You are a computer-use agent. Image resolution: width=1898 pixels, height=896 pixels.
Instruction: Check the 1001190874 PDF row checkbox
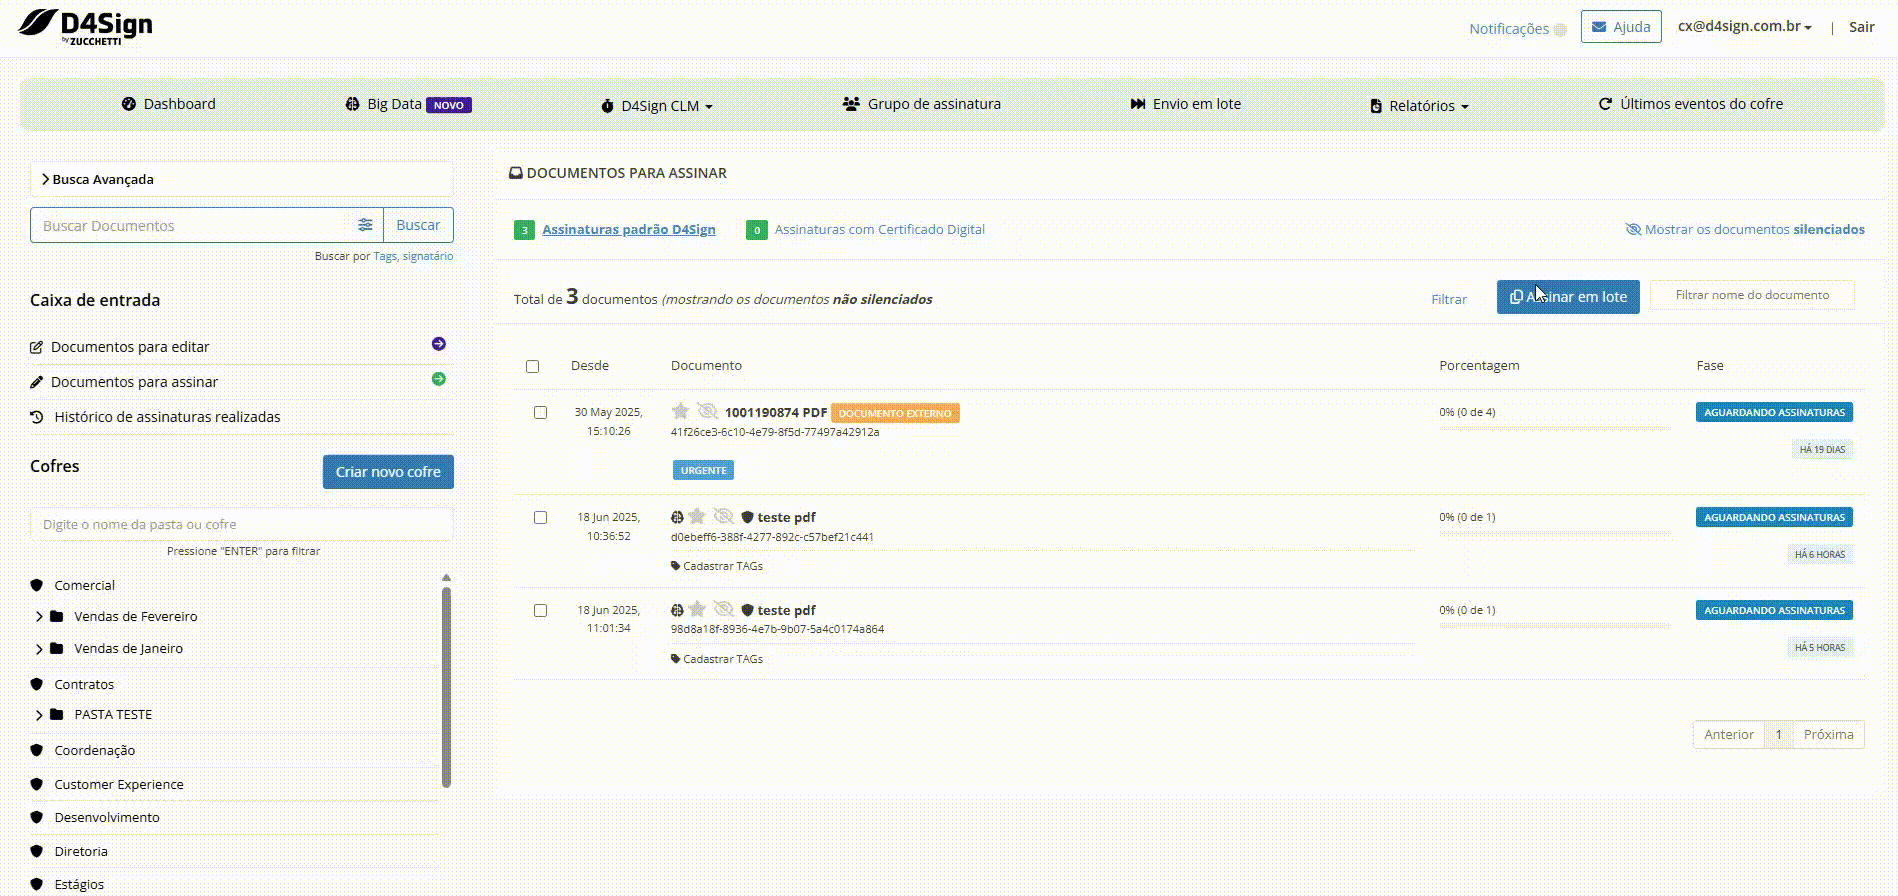[x=540, y=412]
